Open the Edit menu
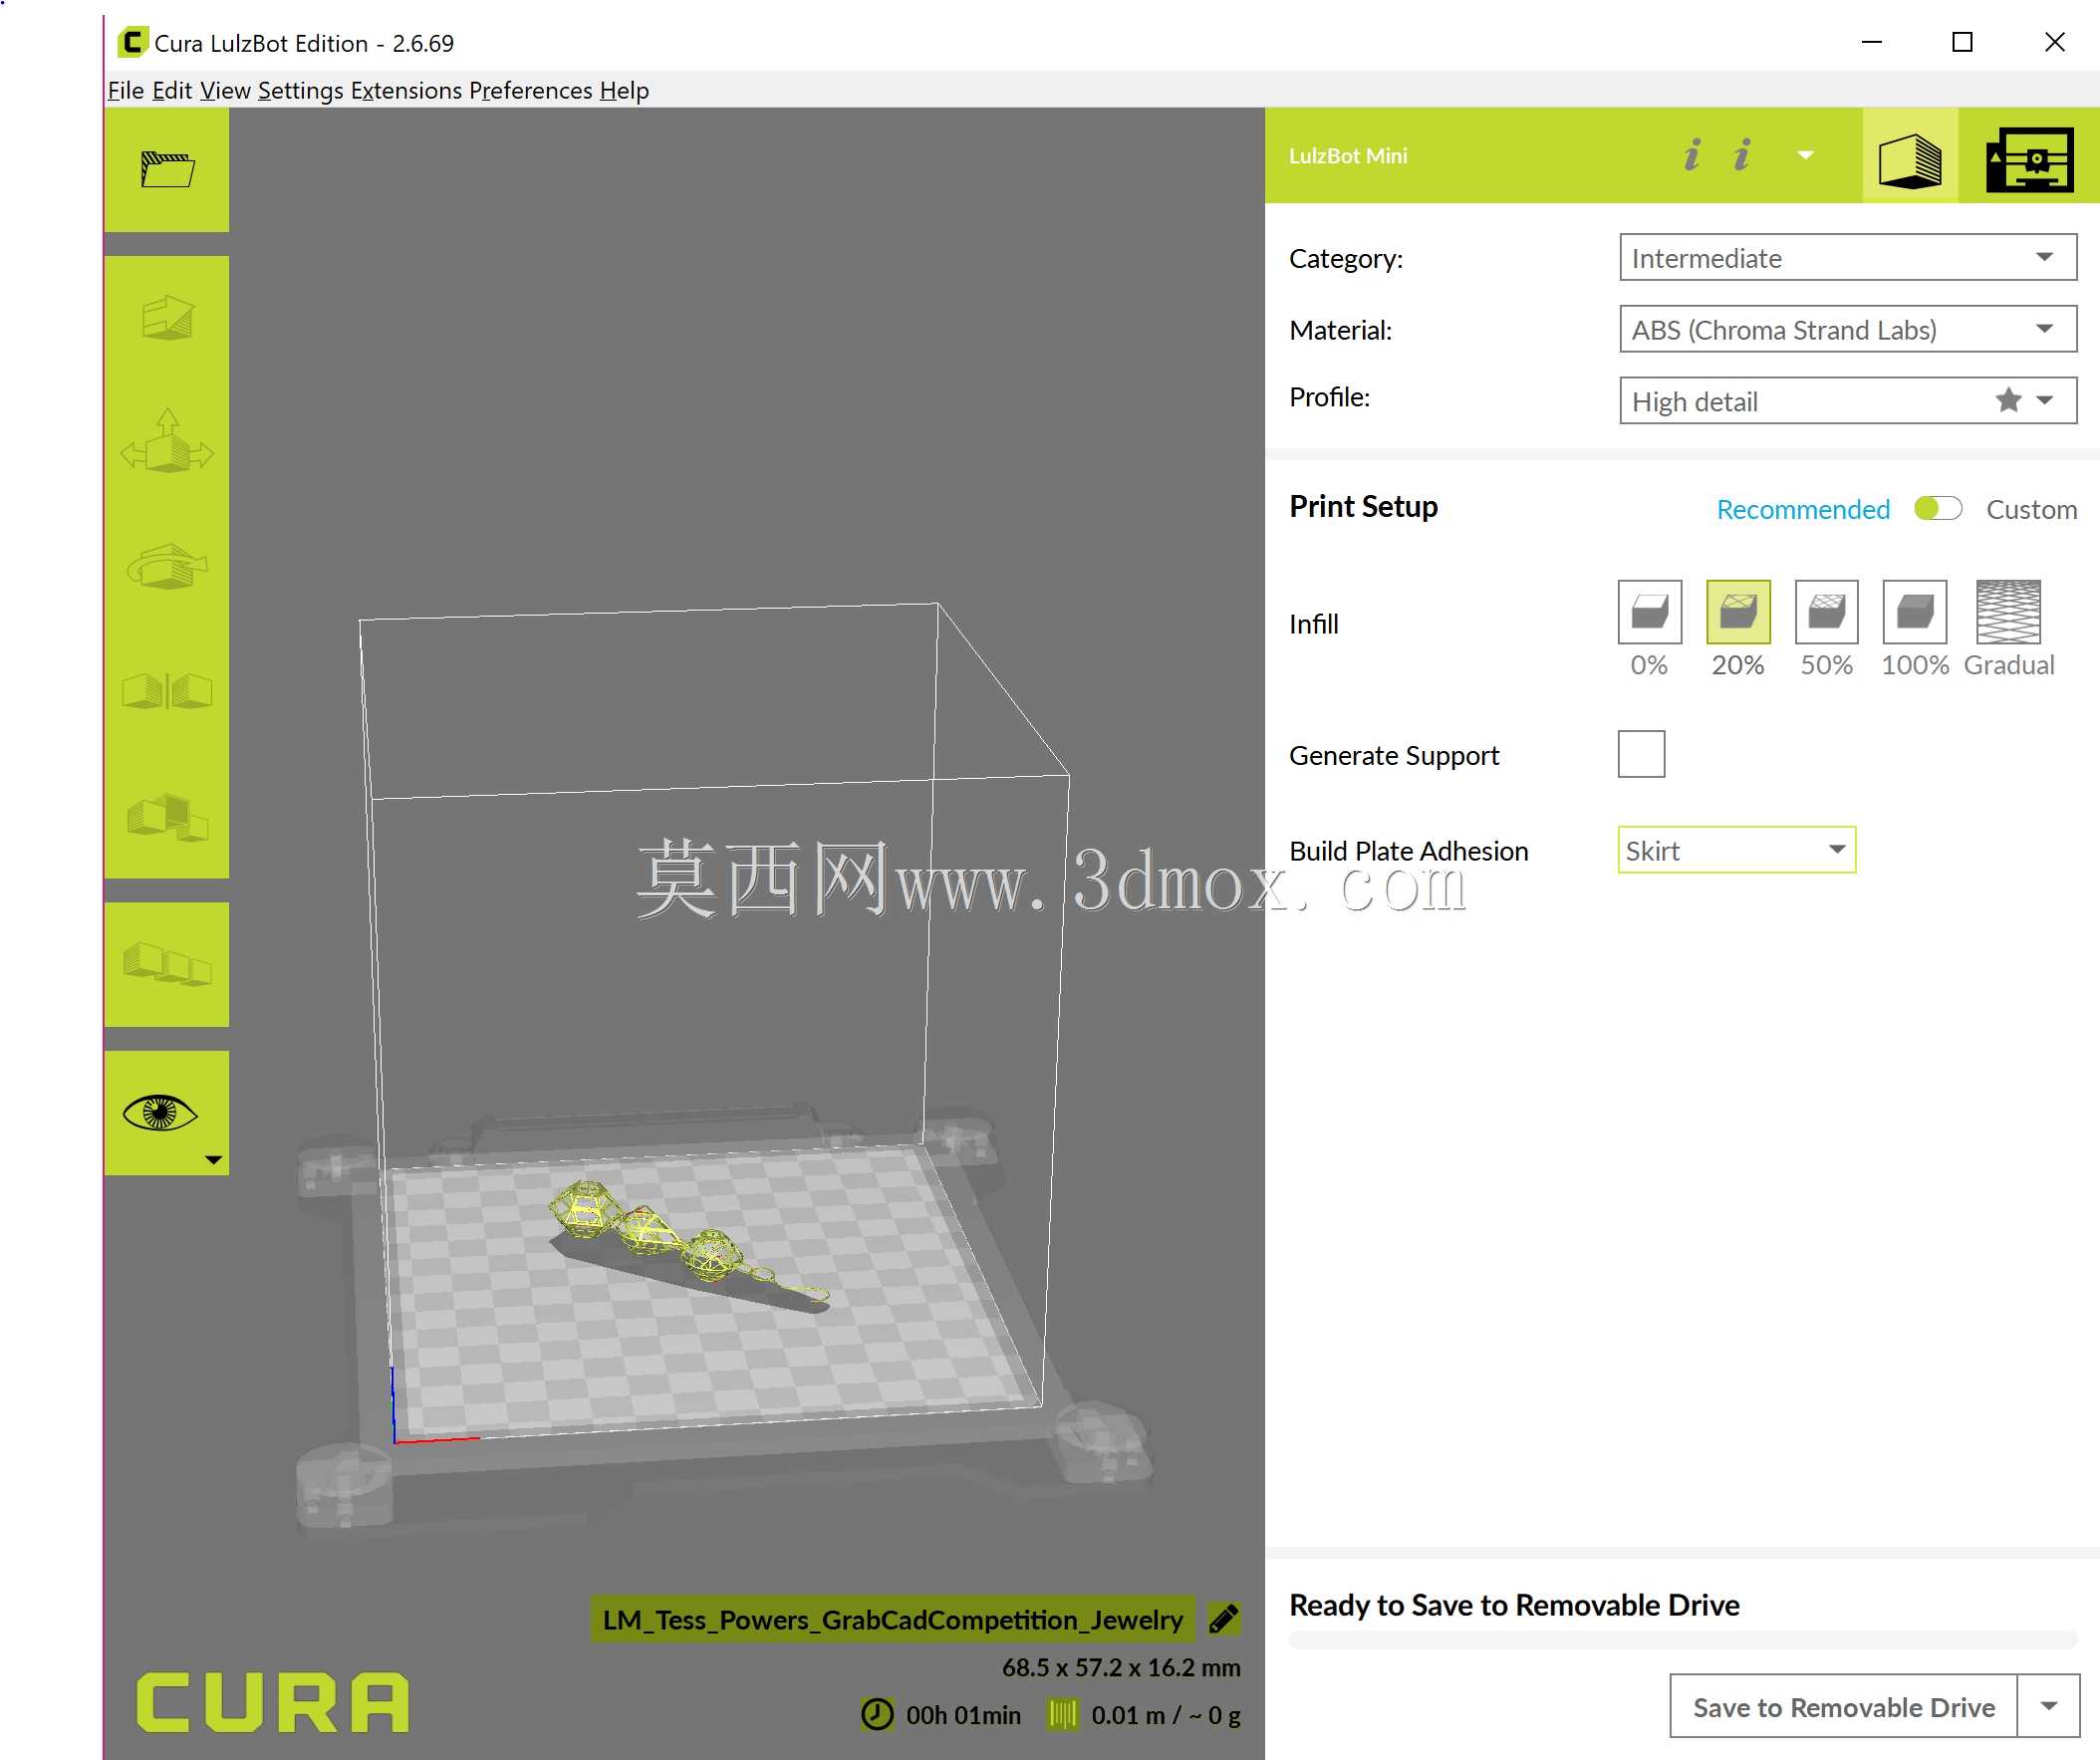 (x=172, y=90)
